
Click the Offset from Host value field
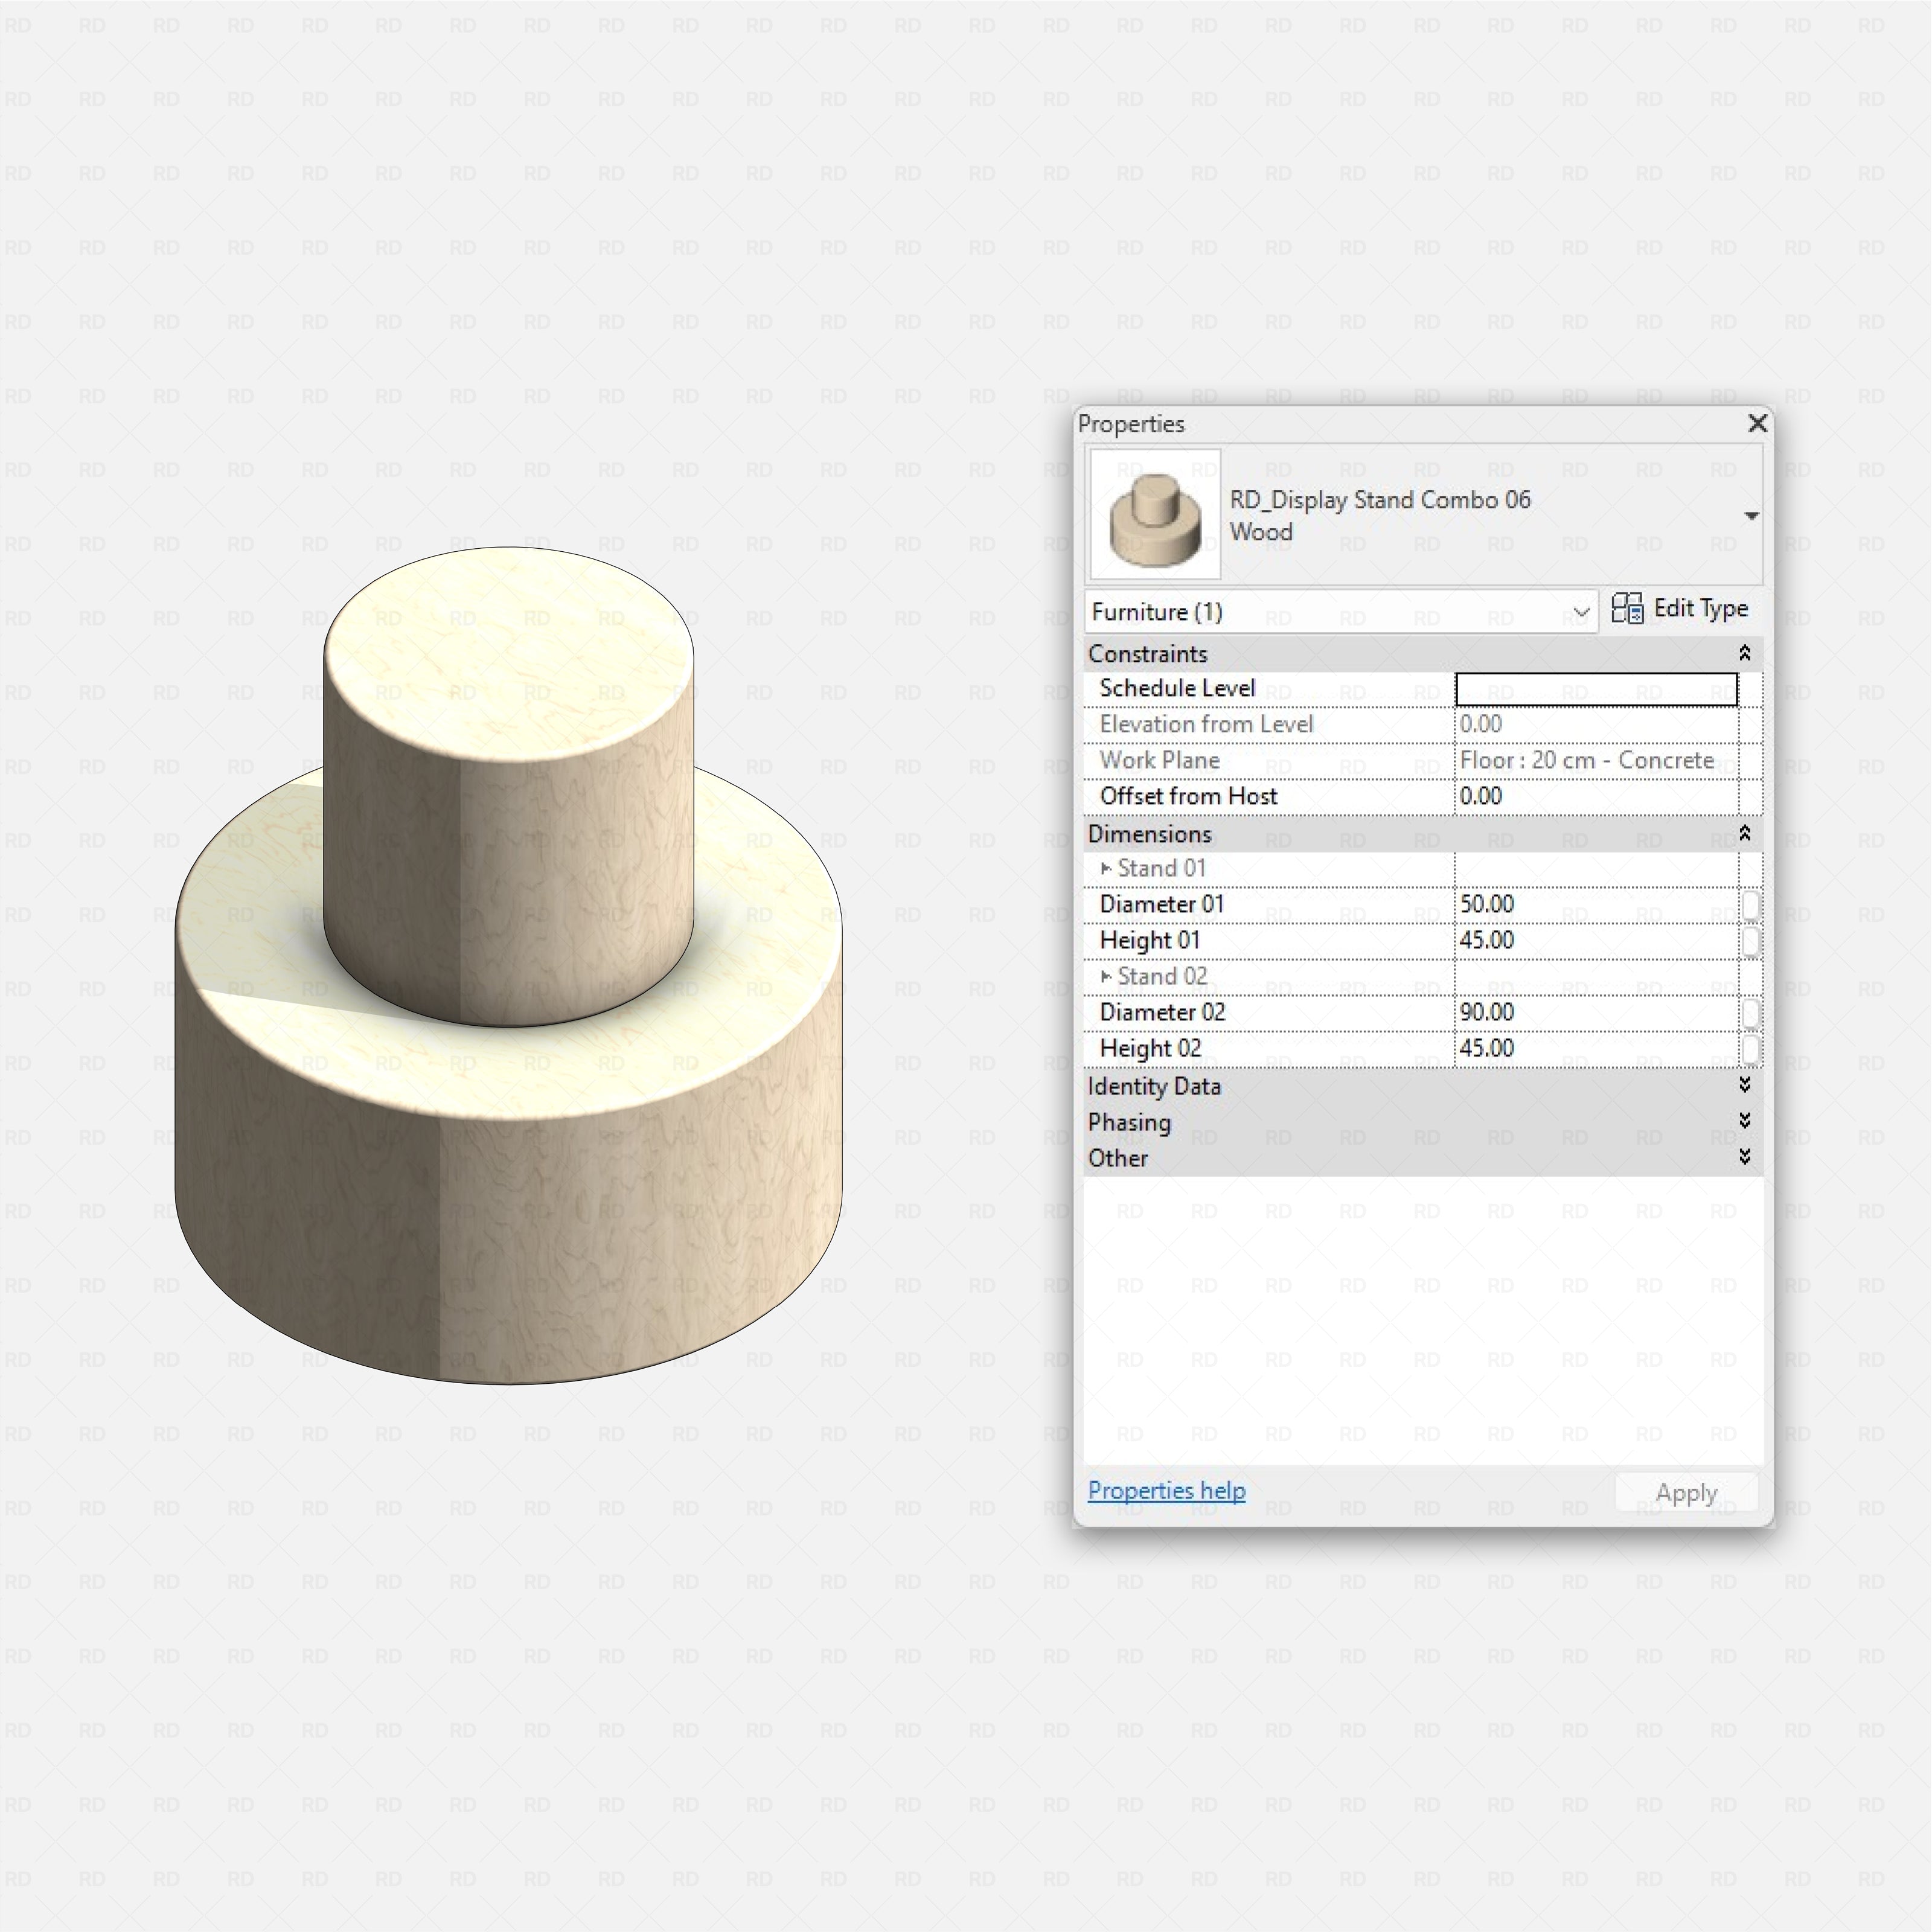coord(1596,797)
